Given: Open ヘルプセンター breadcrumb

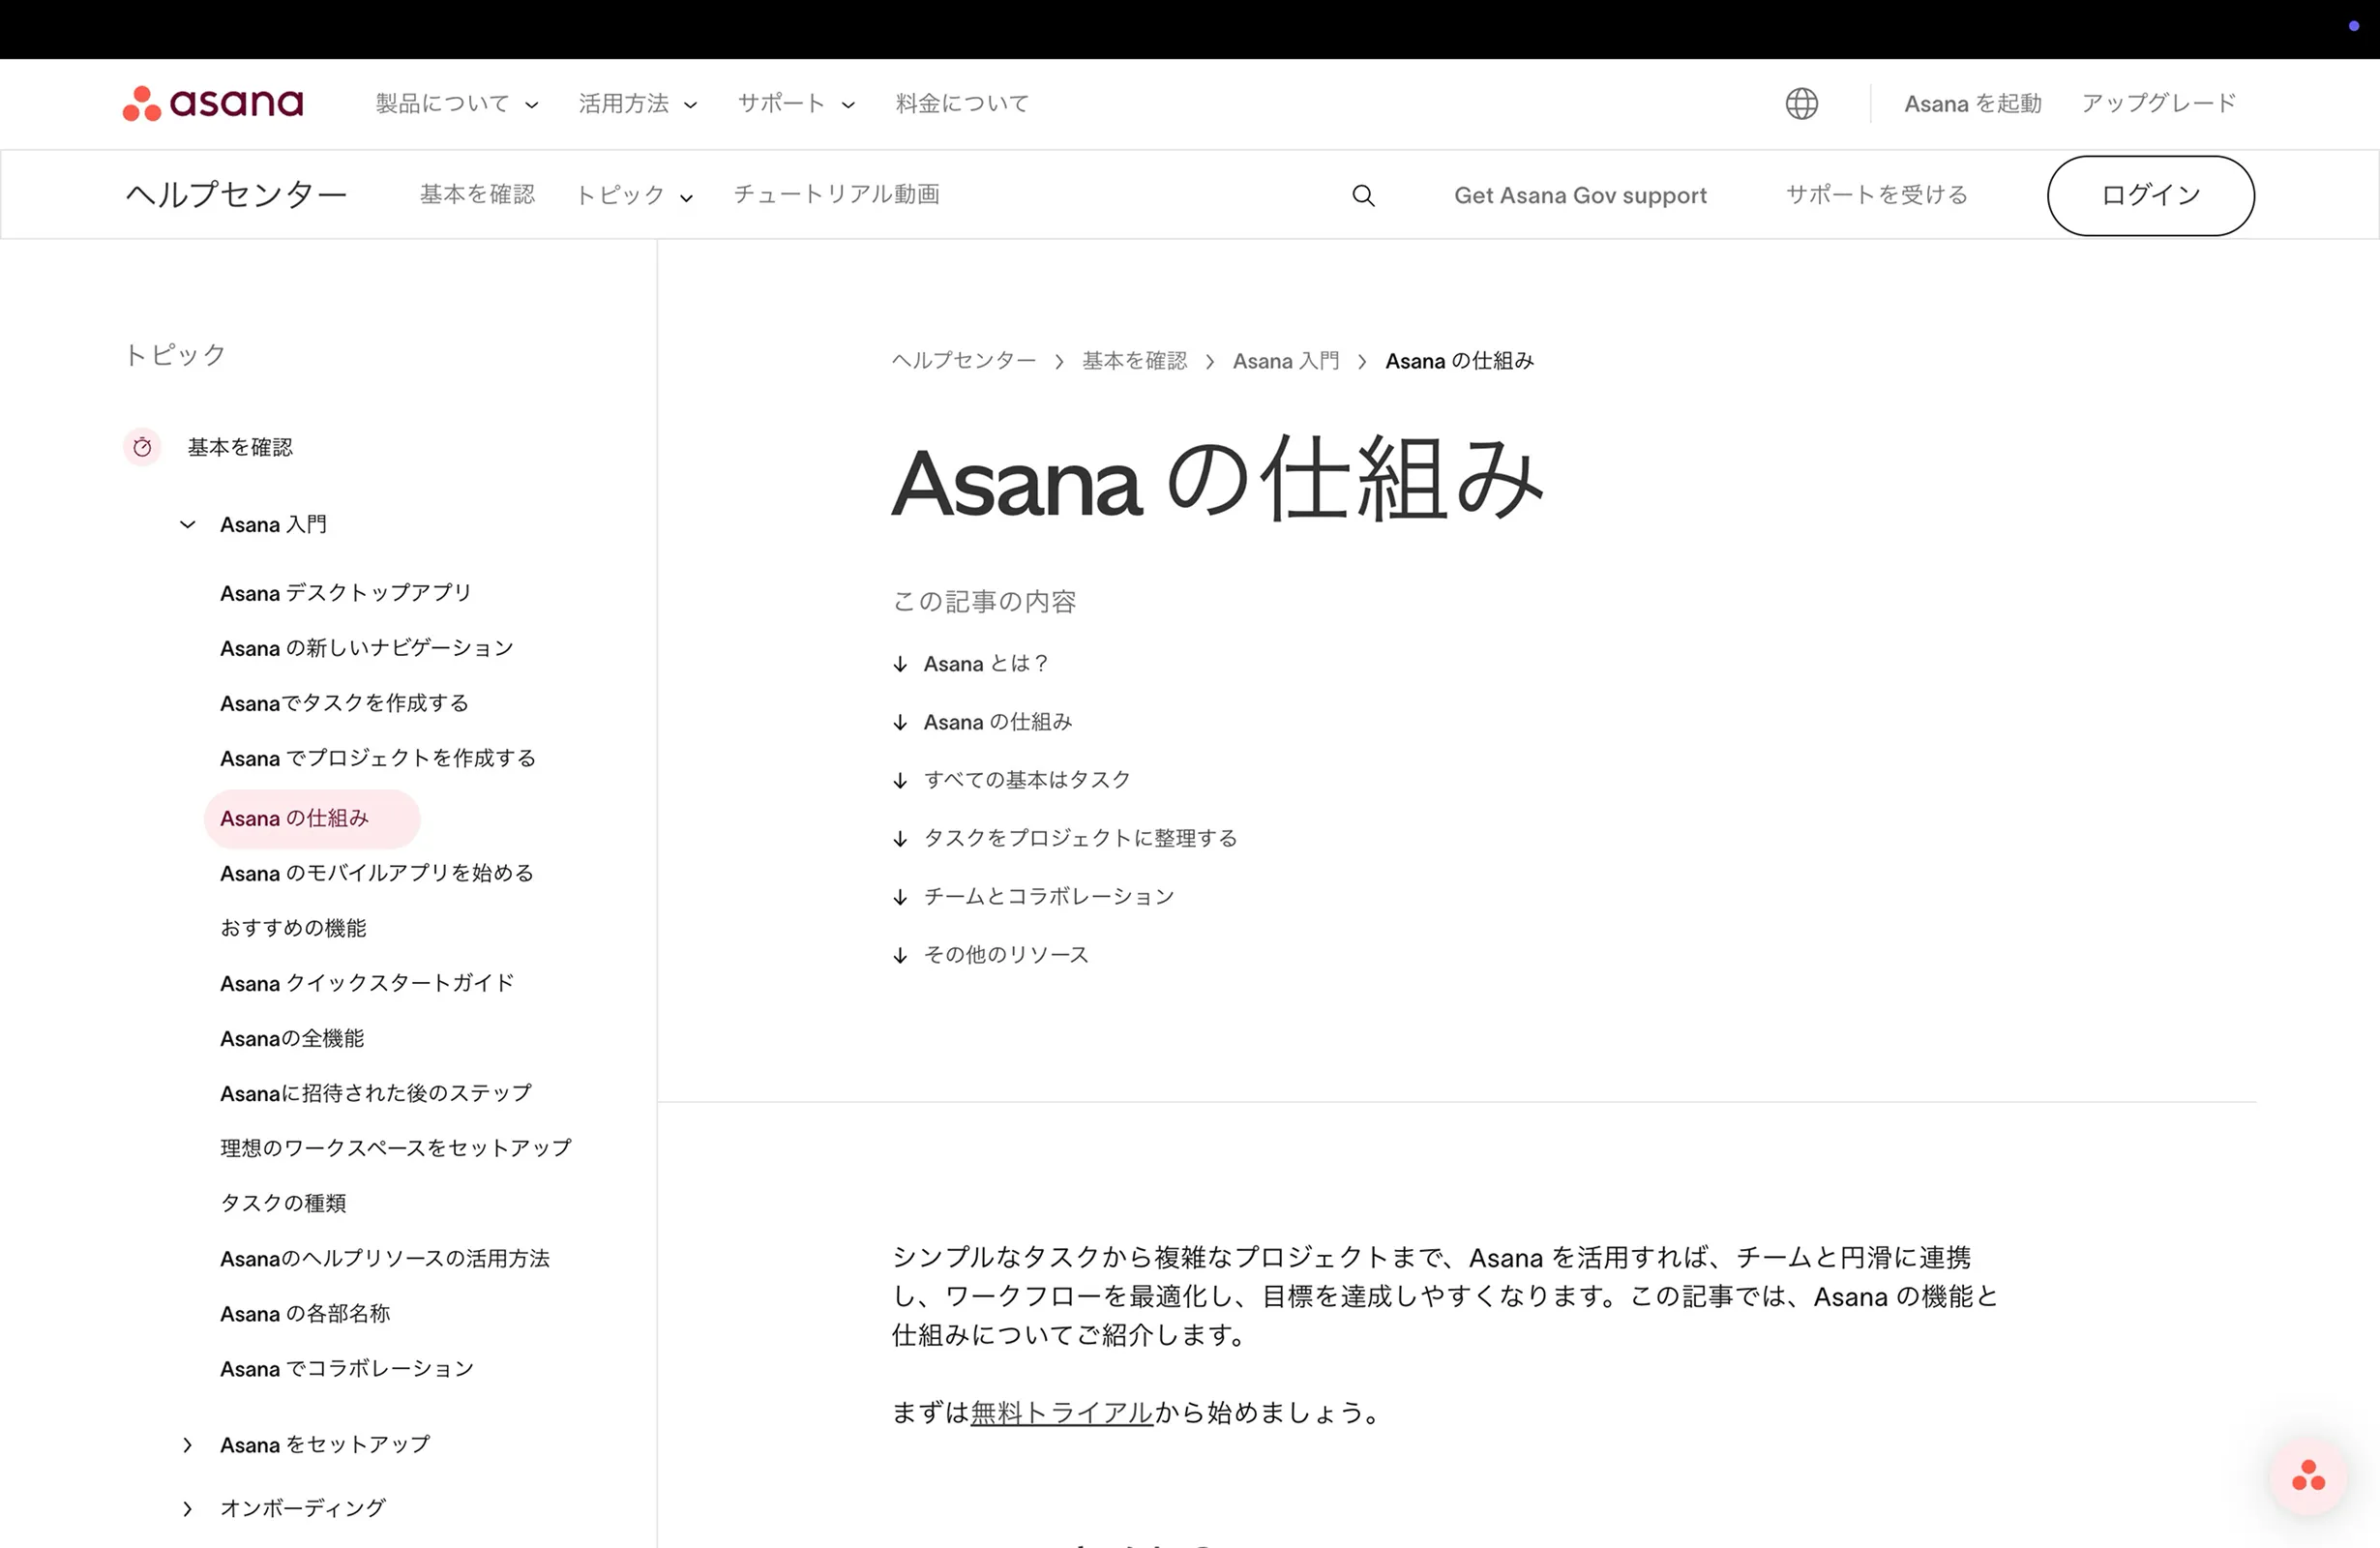Looking at the screenshot, I should click(964, 361).
